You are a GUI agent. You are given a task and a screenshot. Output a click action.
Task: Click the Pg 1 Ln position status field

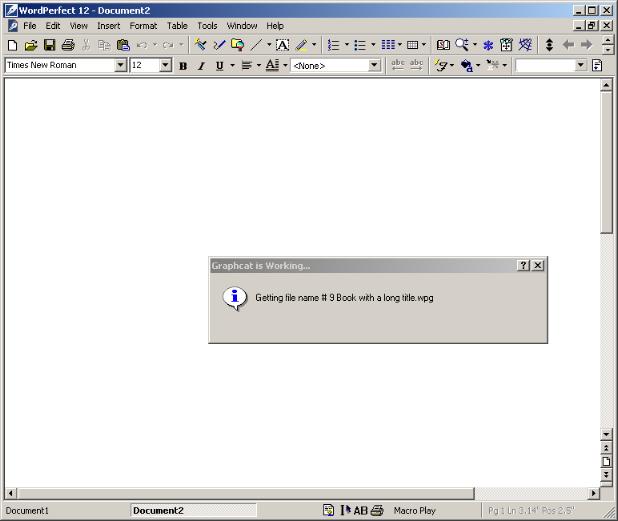pos(531,511)
